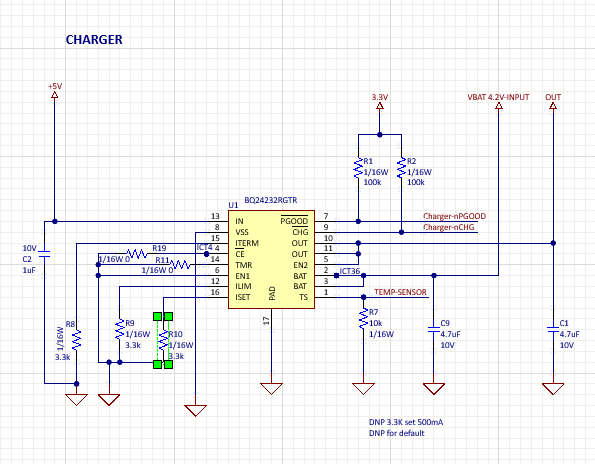Click ground symbol below R7
Image resolution: width=595 pixels, height=464 pixels.
(x=364, y=389)
